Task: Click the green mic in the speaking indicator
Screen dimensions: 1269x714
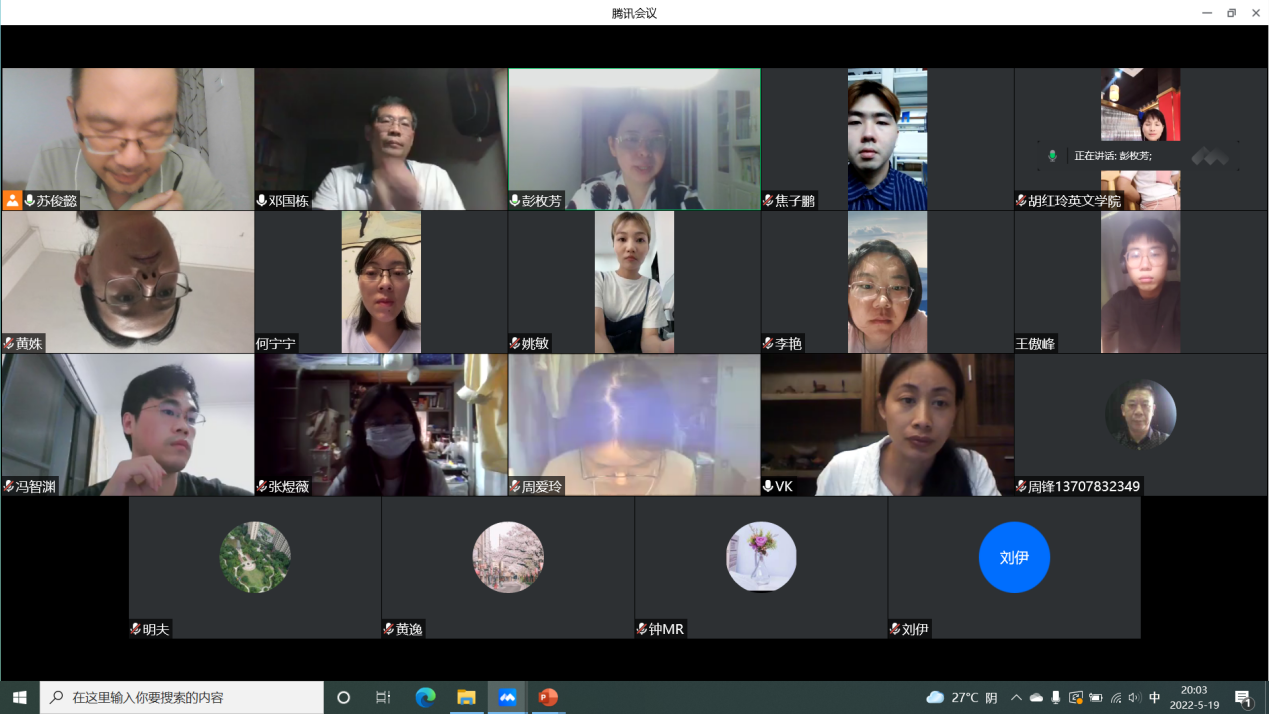Action: [1052, 156]
